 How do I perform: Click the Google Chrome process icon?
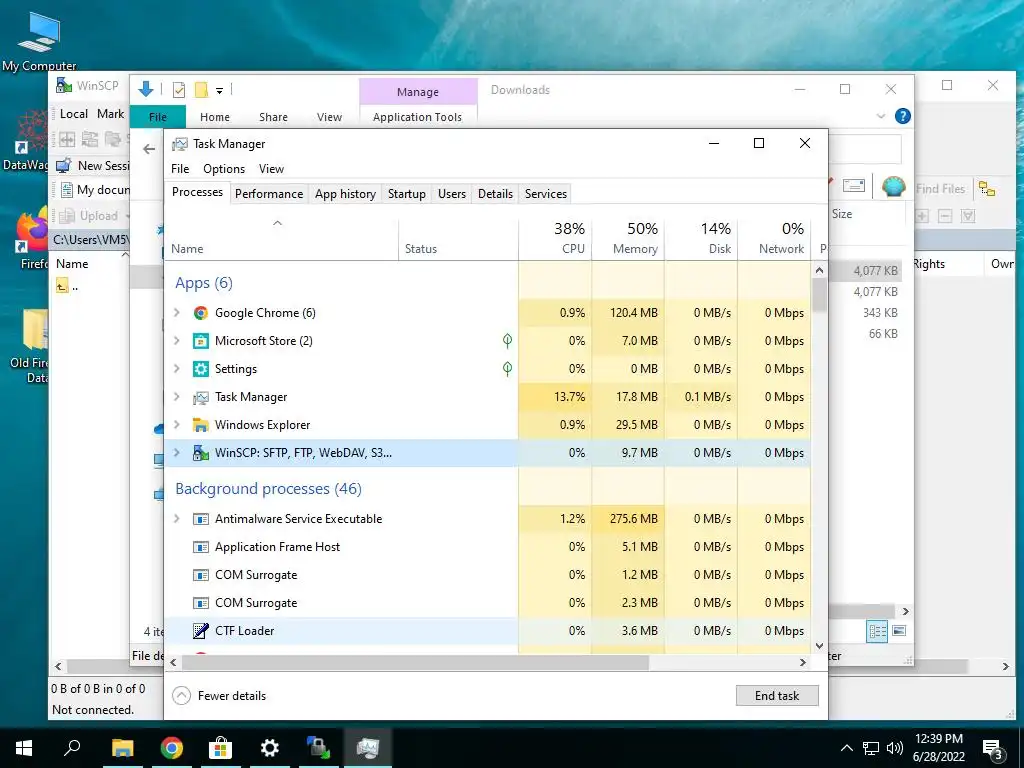[200, 313]
